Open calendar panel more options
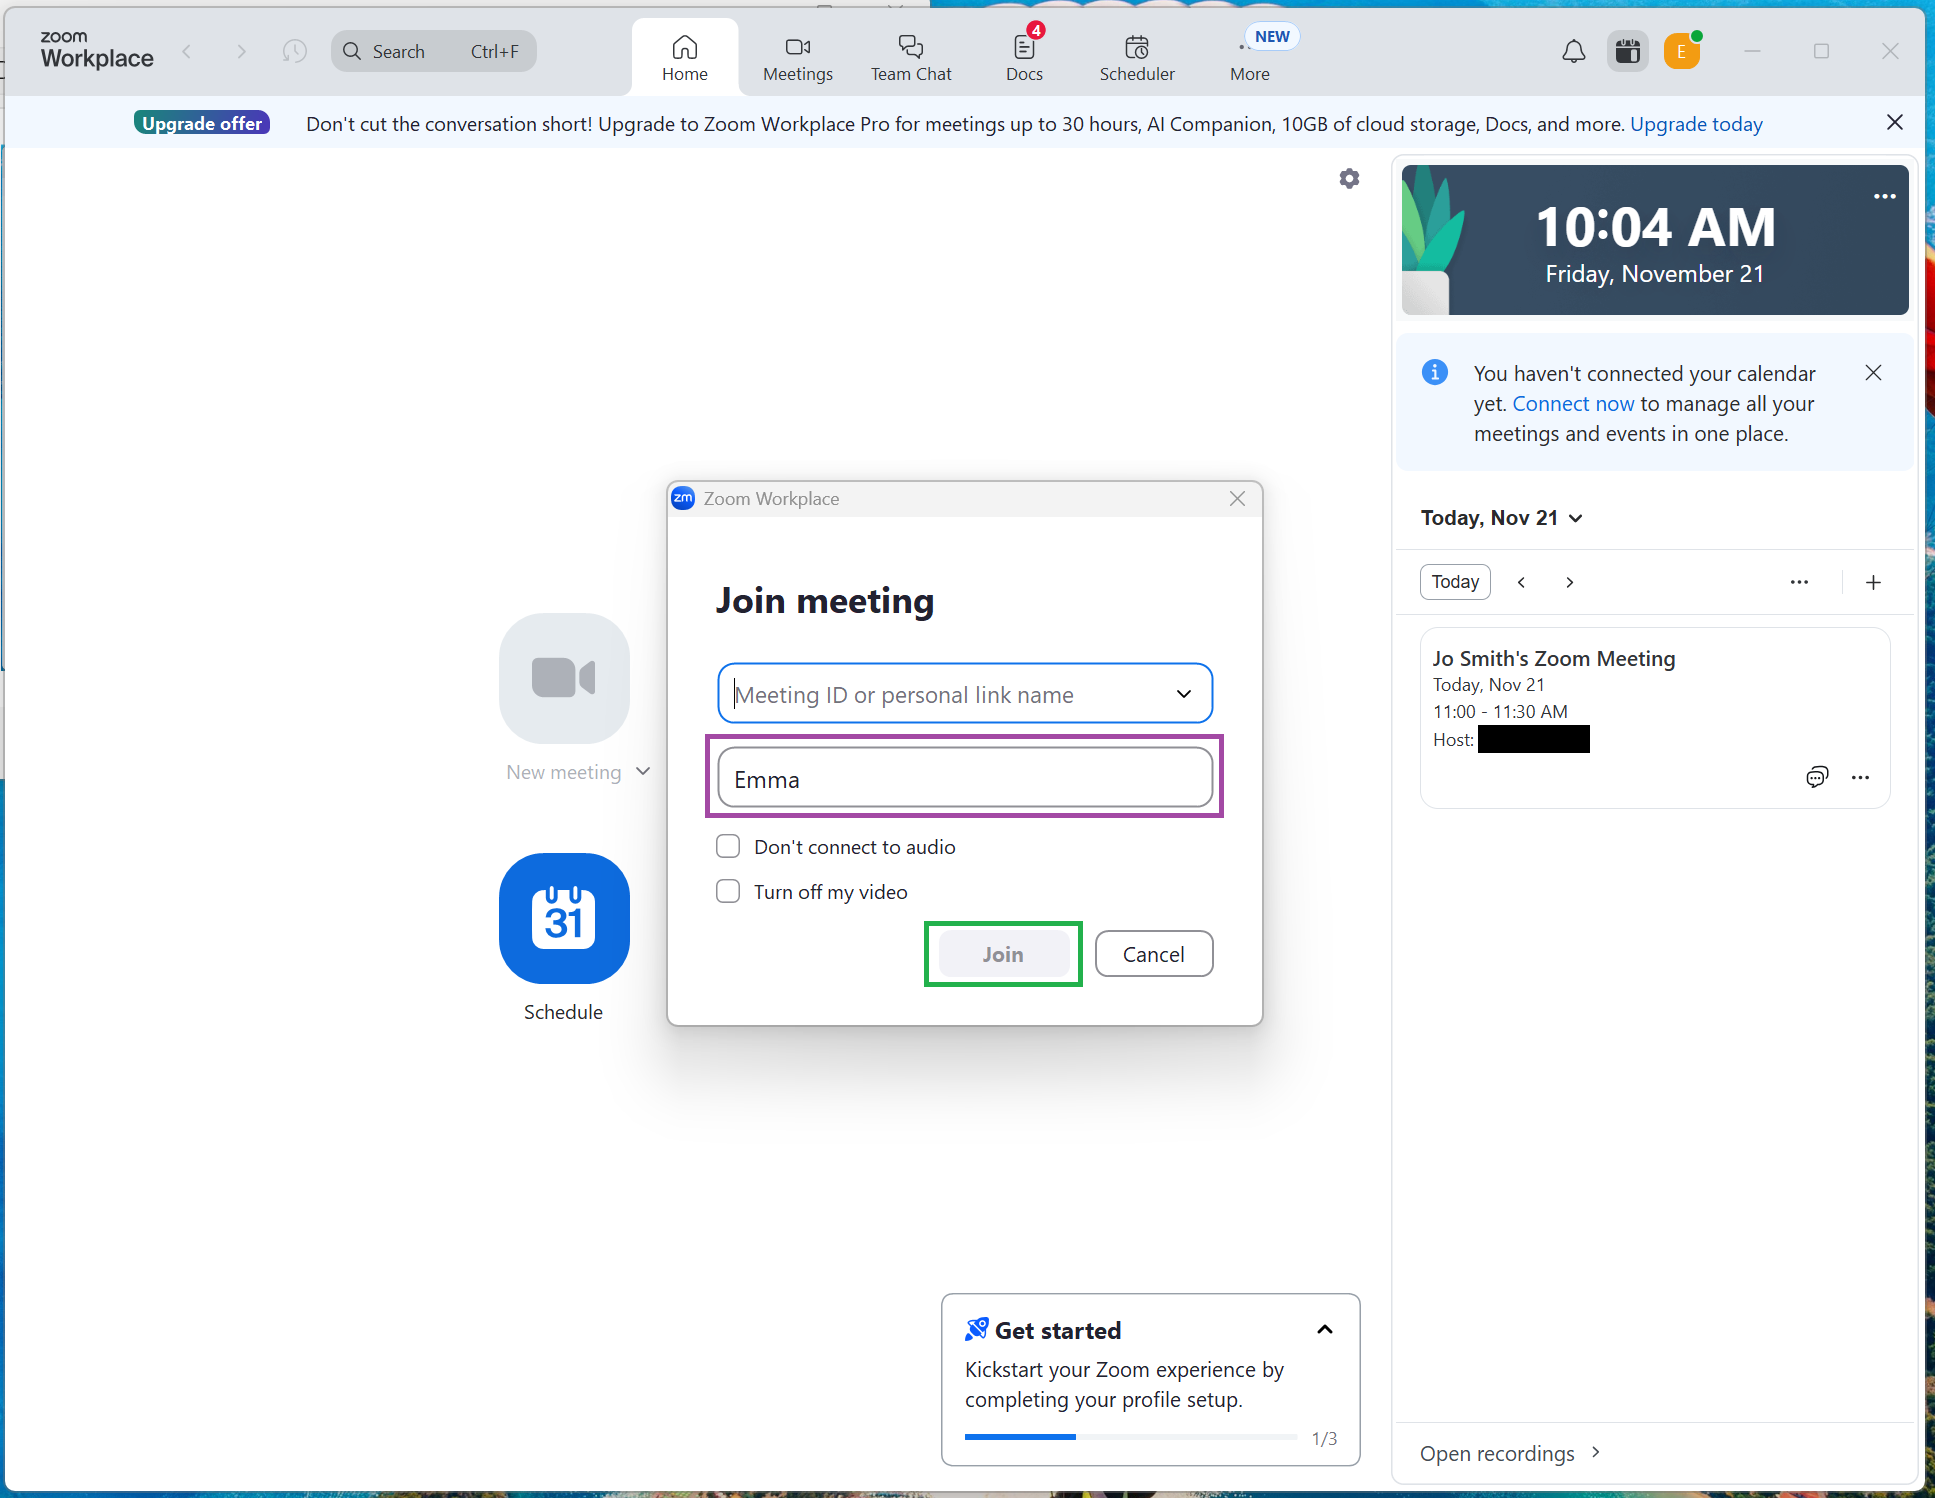The image size is (1935, 1498). 1799,582
